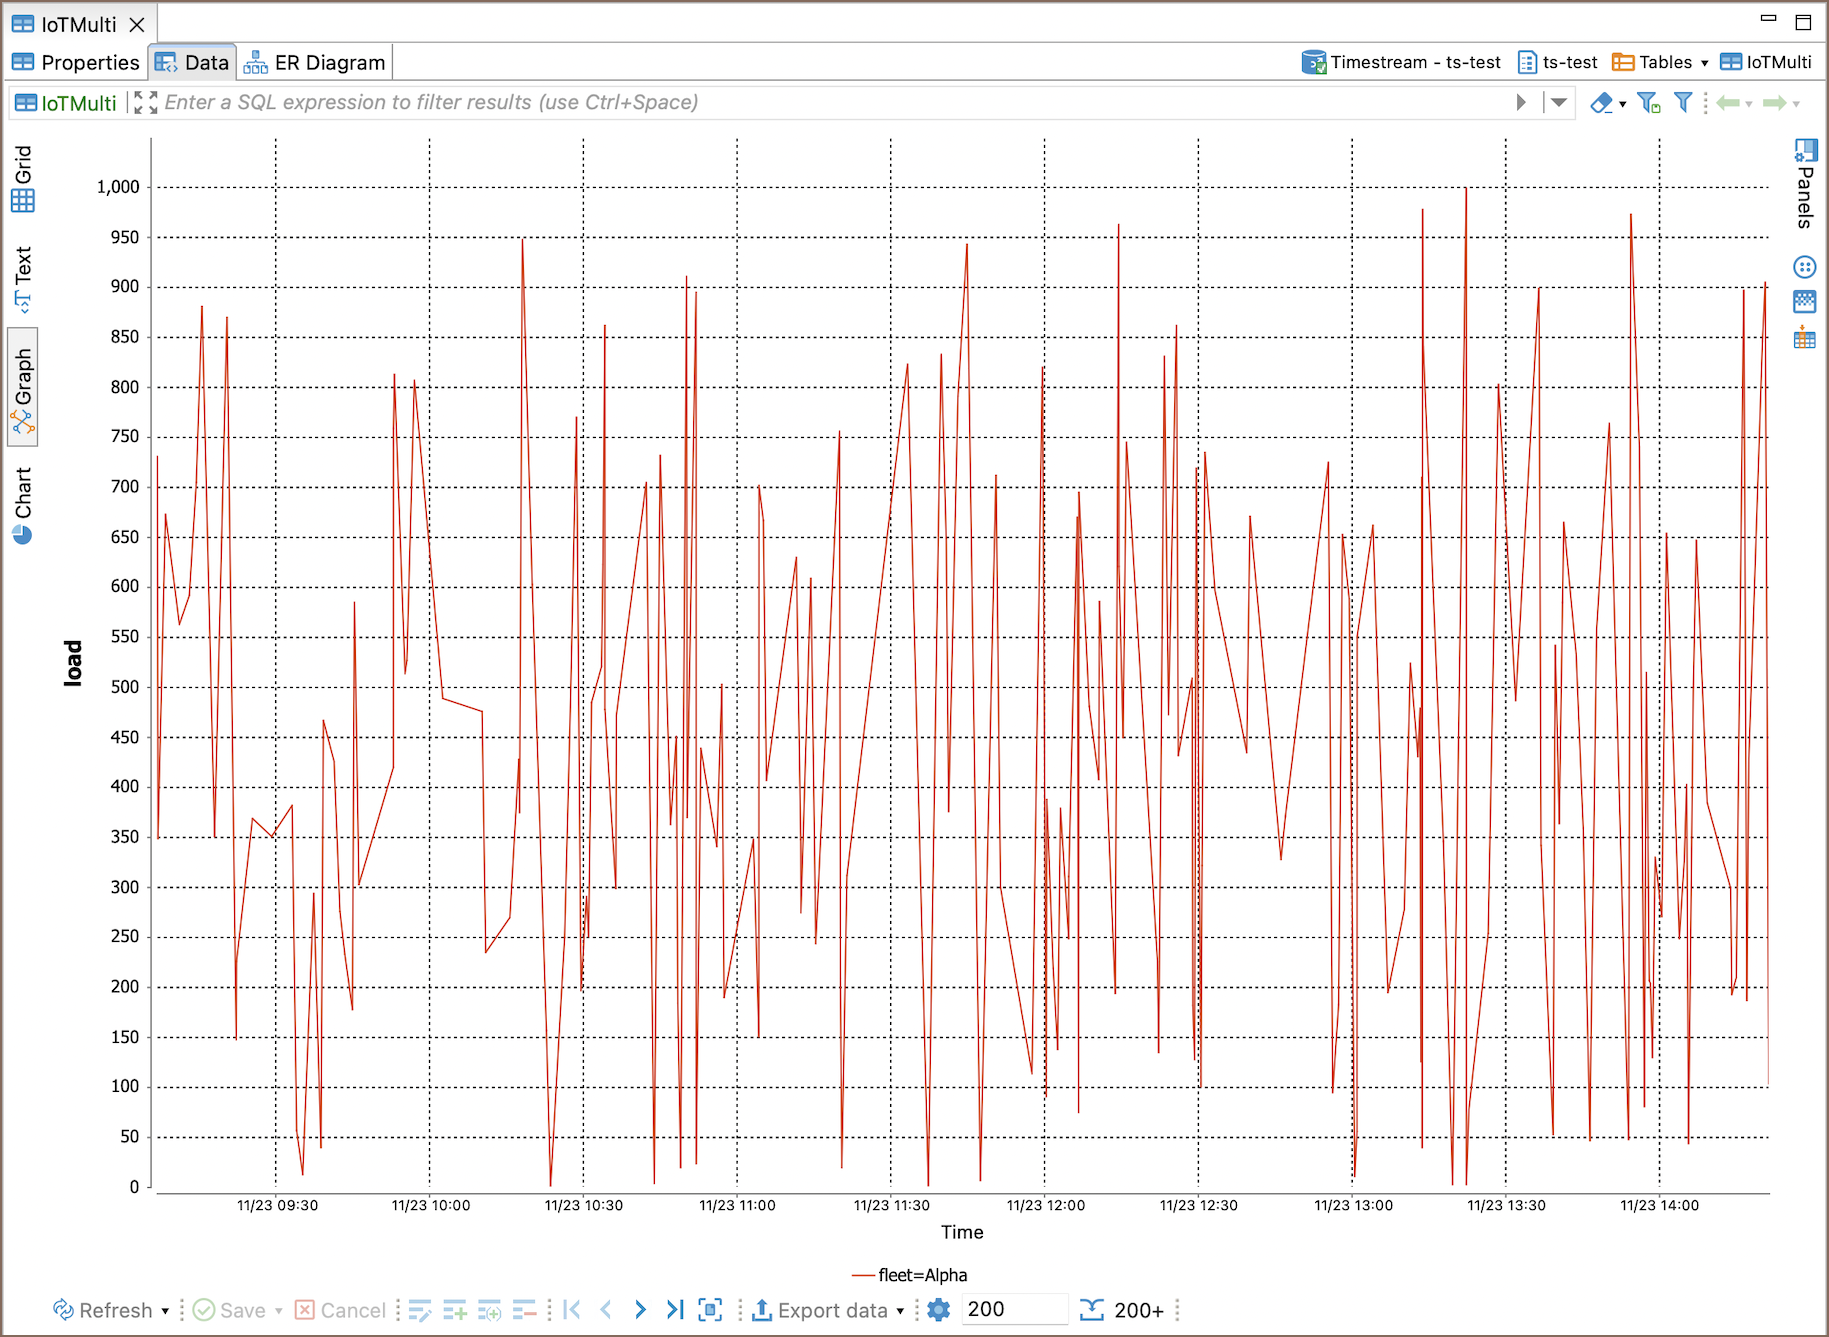Click the custom filters funnel icon

[1683, 103]
